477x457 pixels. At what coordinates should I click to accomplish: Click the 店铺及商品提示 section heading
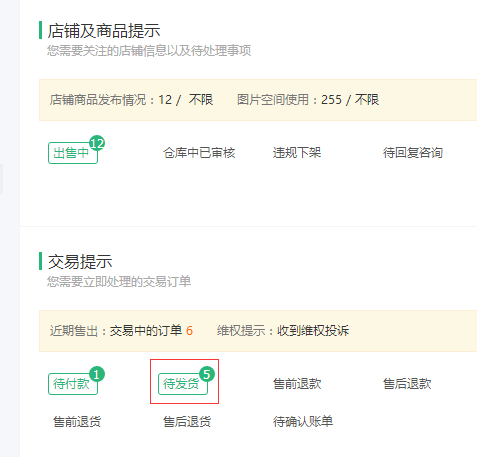[104, 31]
